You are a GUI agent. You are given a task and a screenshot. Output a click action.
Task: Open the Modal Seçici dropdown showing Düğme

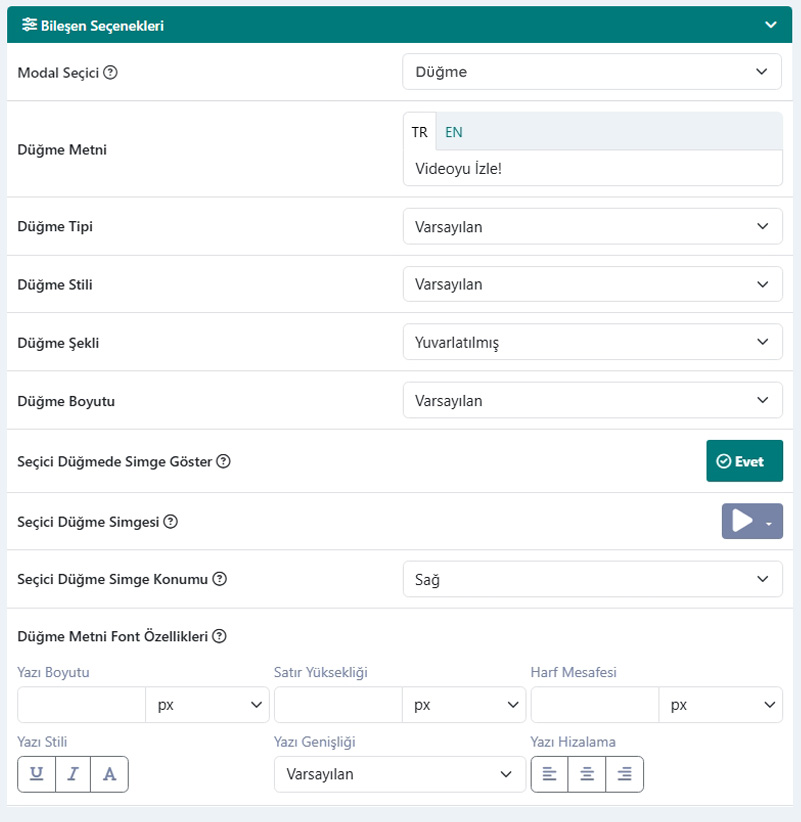tap(592, 71)
